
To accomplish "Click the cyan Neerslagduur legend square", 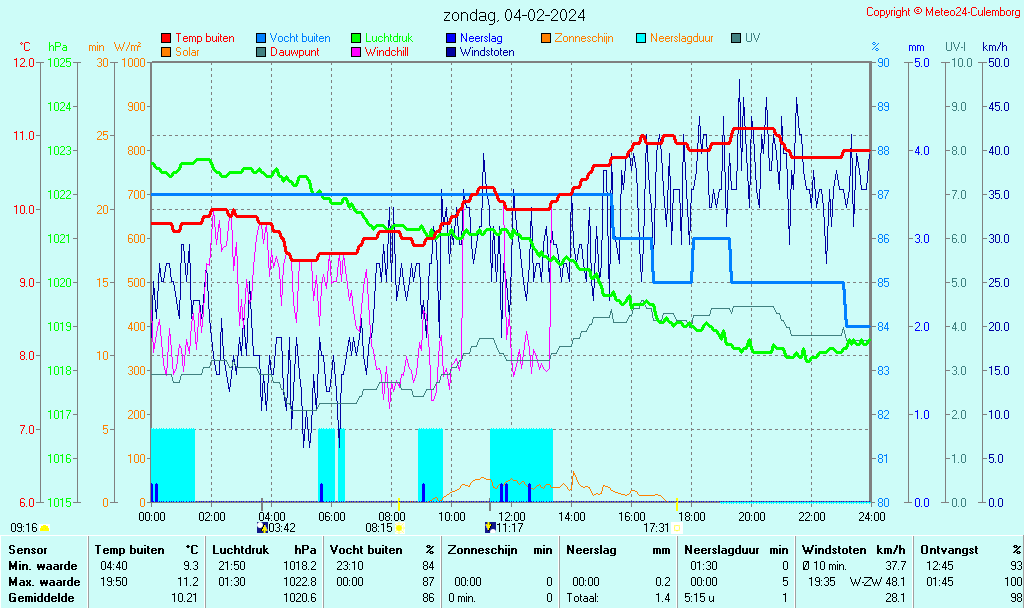I will (x=641, y=38).
